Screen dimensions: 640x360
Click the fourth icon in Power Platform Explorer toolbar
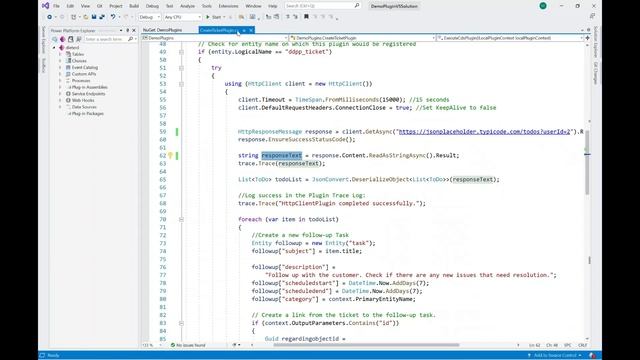coord(78,39)
